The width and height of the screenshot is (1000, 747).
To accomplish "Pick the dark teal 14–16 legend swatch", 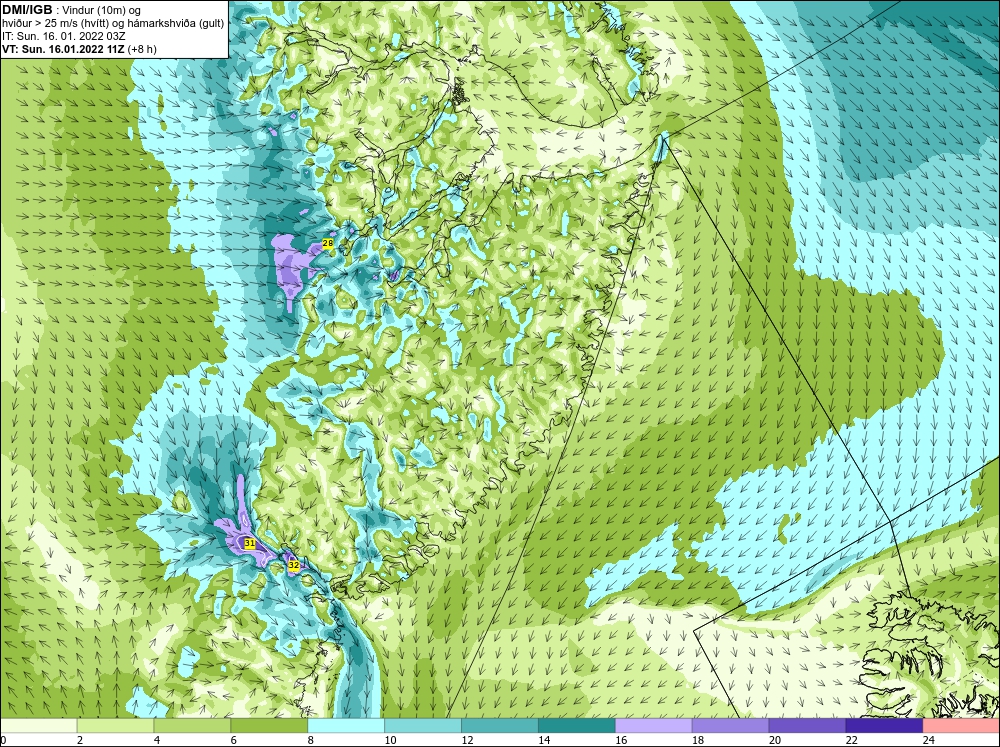I will pyautogui.click(x=577, y=726).
